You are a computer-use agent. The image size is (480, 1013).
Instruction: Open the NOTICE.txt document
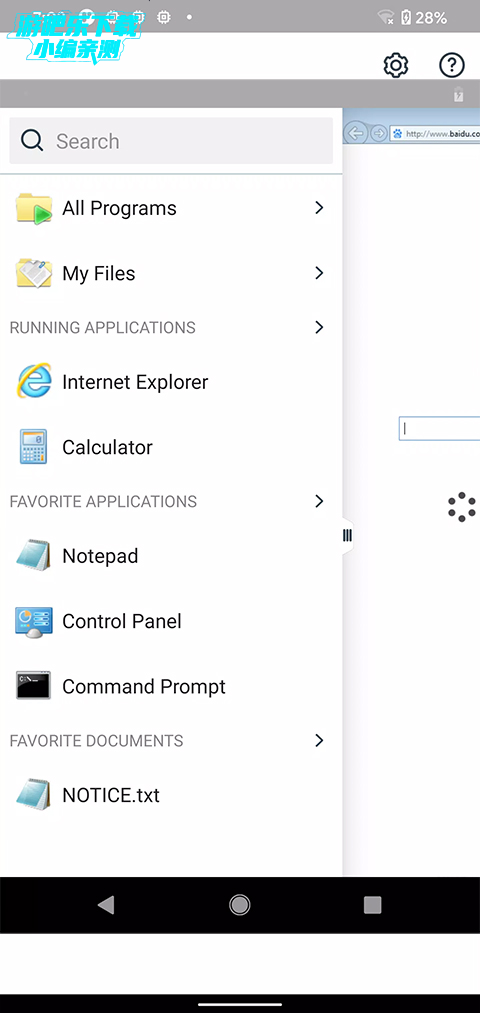[x=171, y=795]
